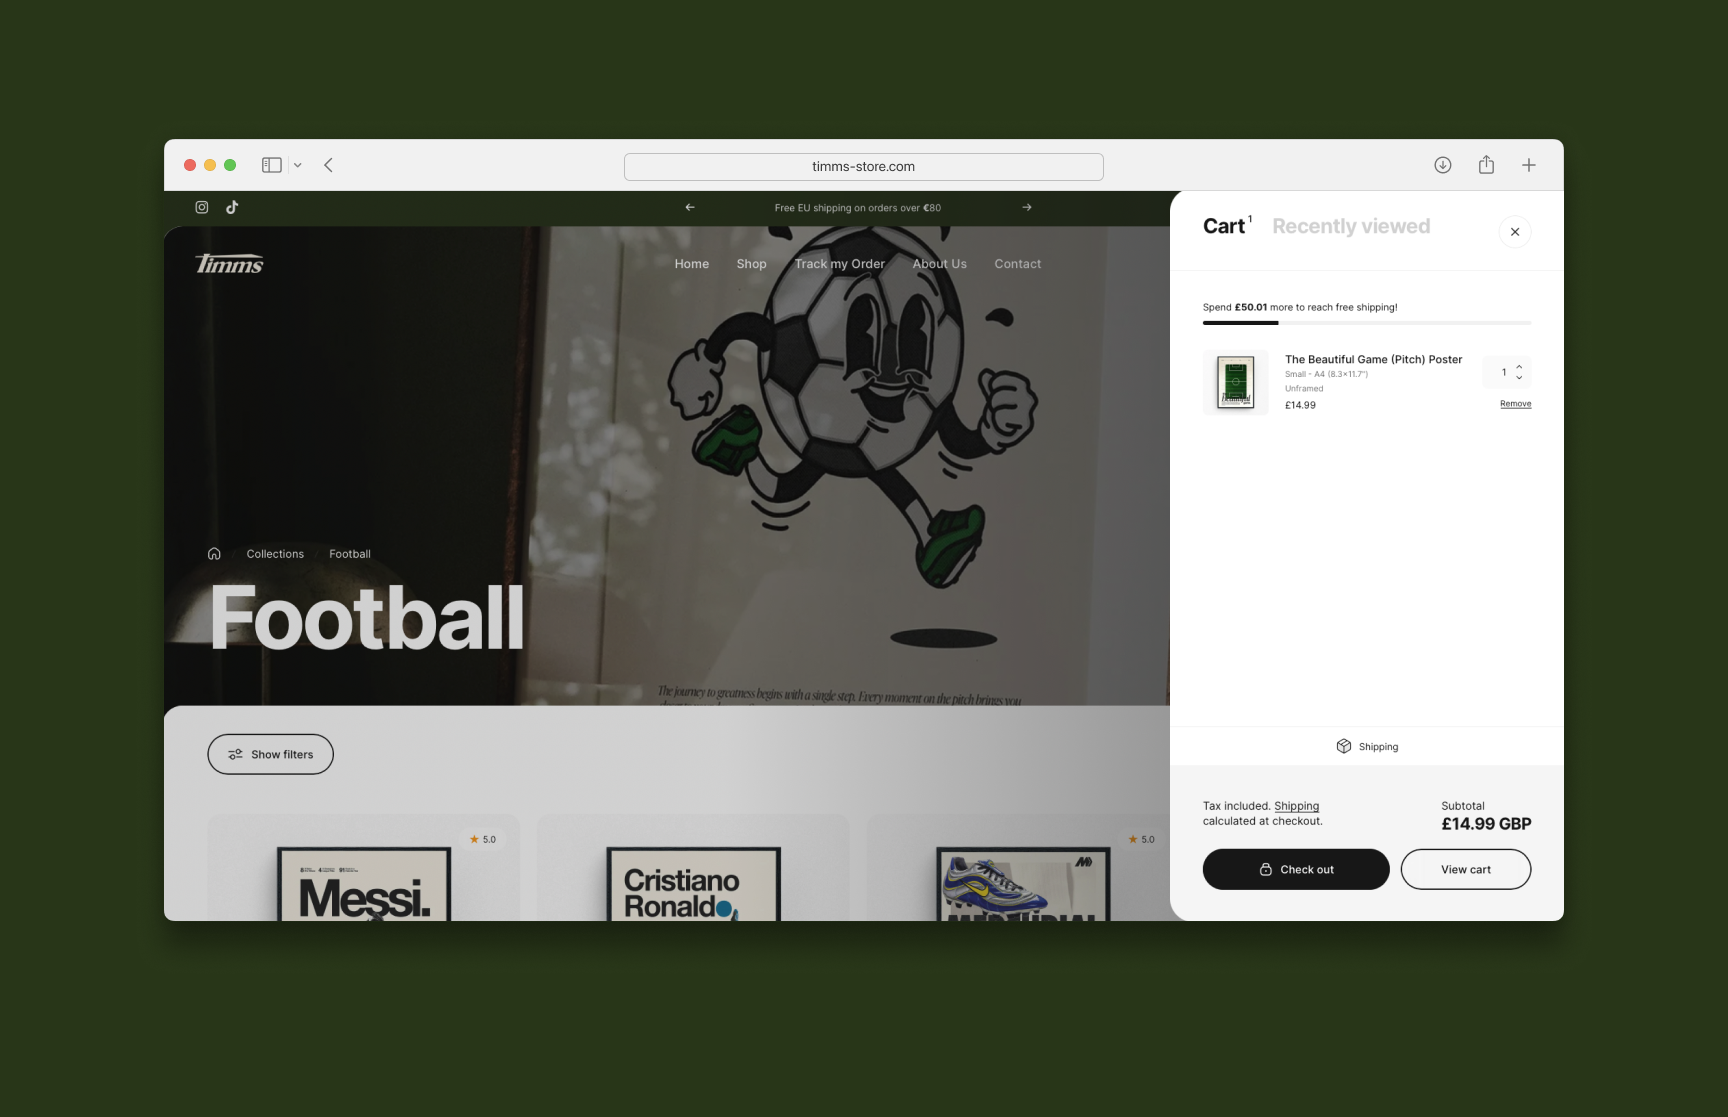The height and width of the screenshot is (1117, 1728).
Task: Remove the Pitch Poster from cart
Action: tap(1516, 404)
